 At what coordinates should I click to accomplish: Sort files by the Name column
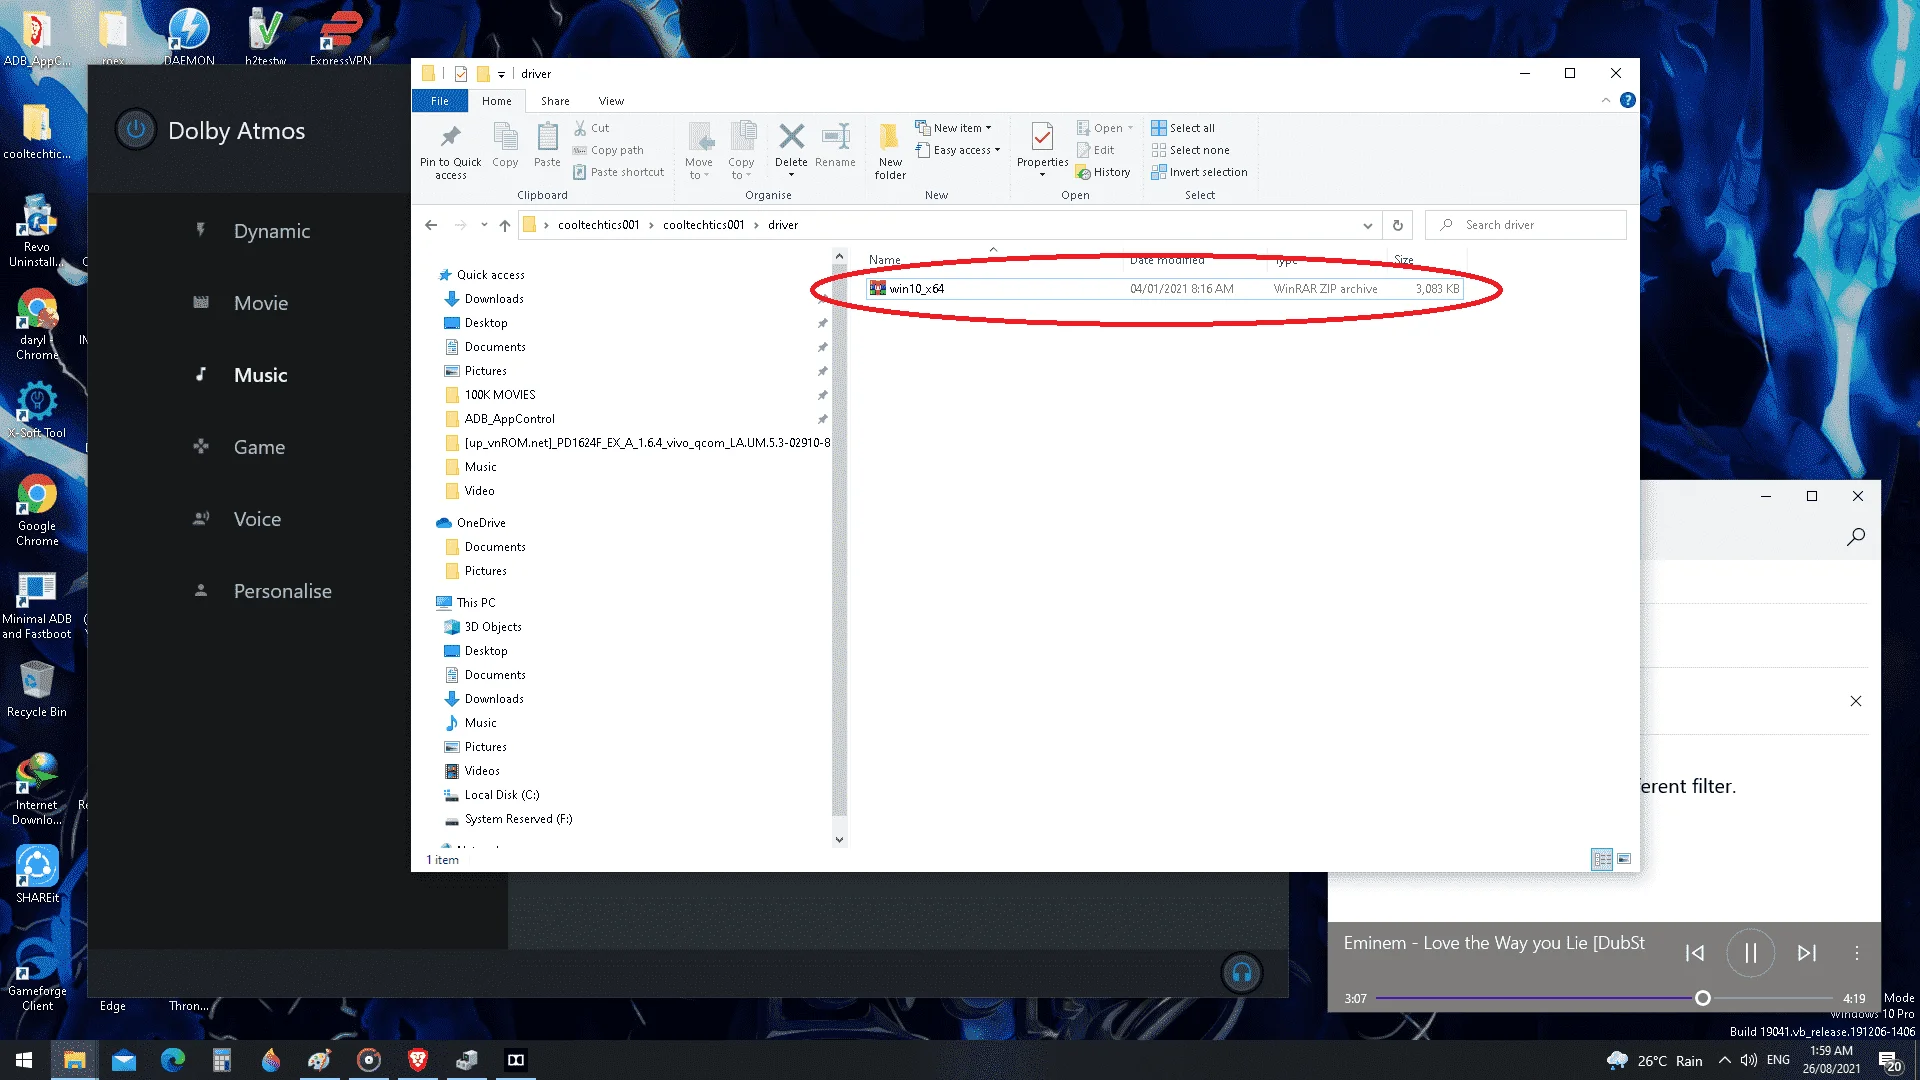click(x=885, y=260)
